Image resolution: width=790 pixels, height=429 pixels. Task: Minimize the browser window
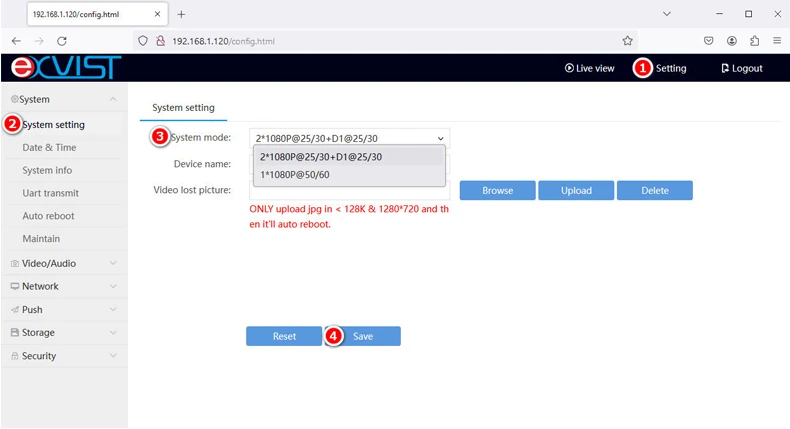point(719,14)
